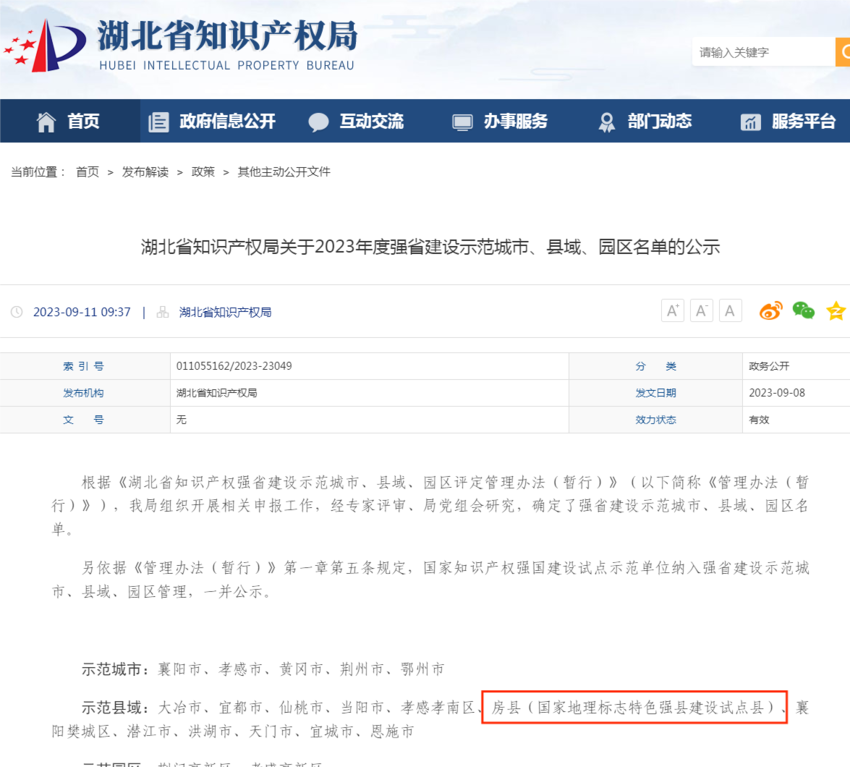Screen dimensions: 850x767
Task: Click the organization icon beside 湖北省知识产权局
Action: point(163,312)
